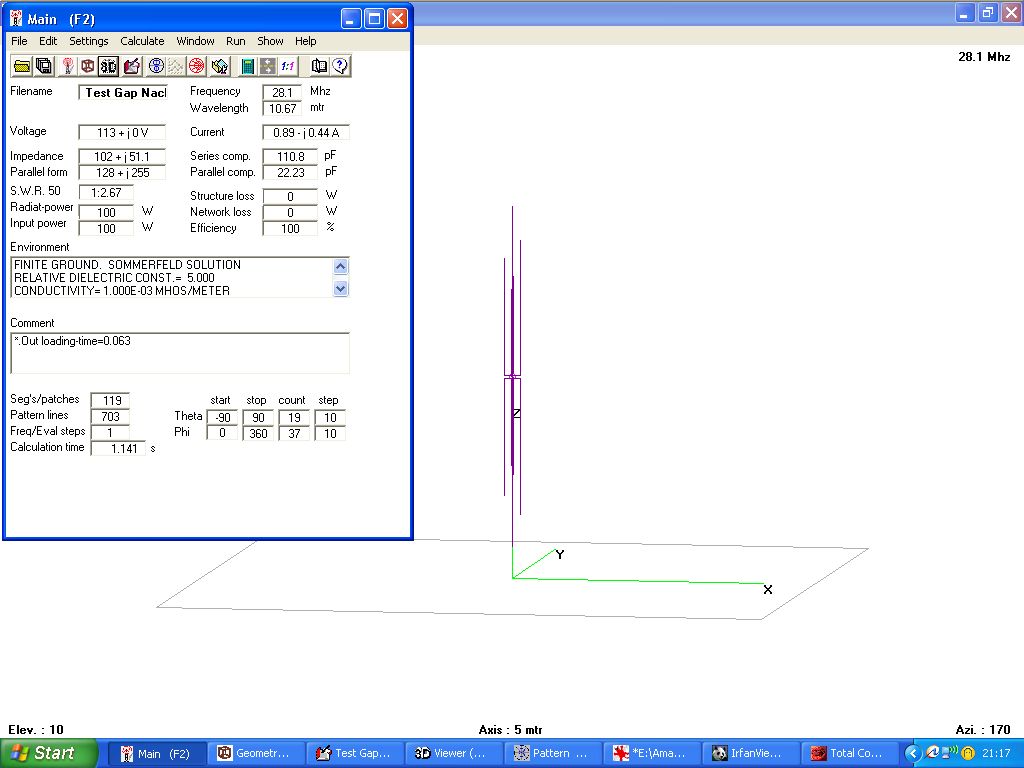Viewport: 1024px width, 768px height.
Task: Click the blue Smith chart icon
Action: [156, 66]
